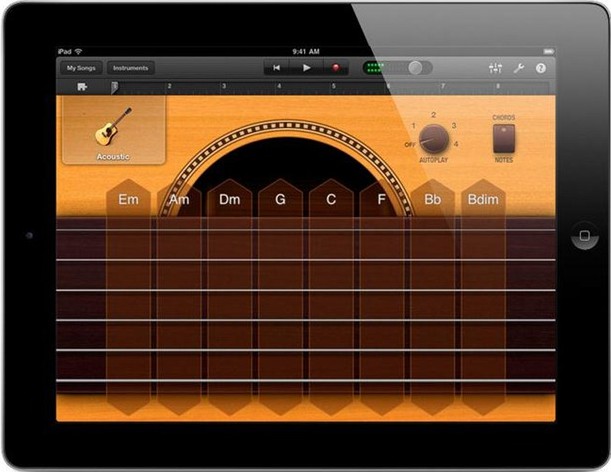
Task: Go to beginning of song
Action: point(276,68)
